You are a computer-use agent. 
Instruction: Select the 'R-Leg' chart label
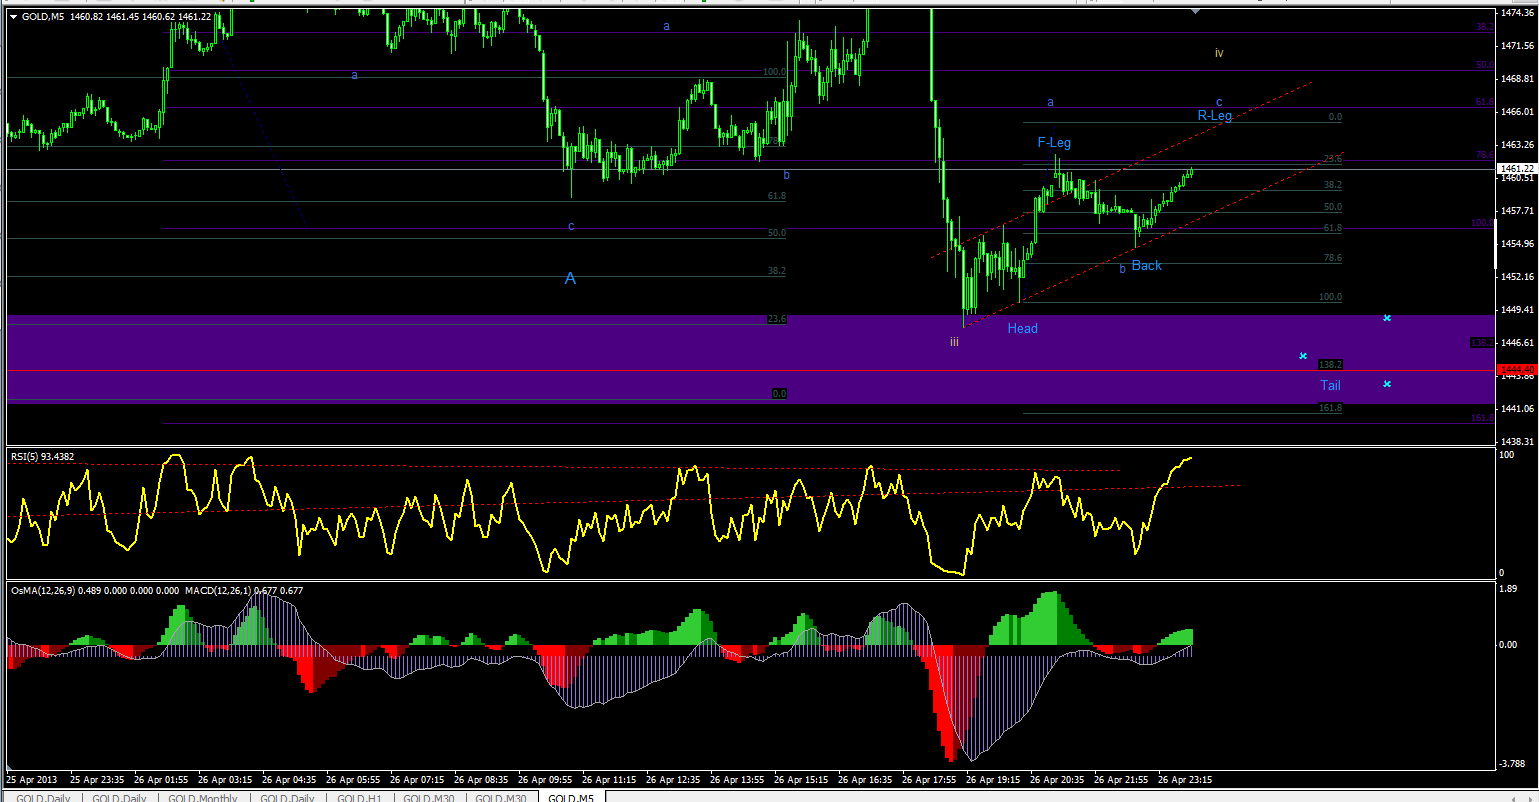point(1215,116)
